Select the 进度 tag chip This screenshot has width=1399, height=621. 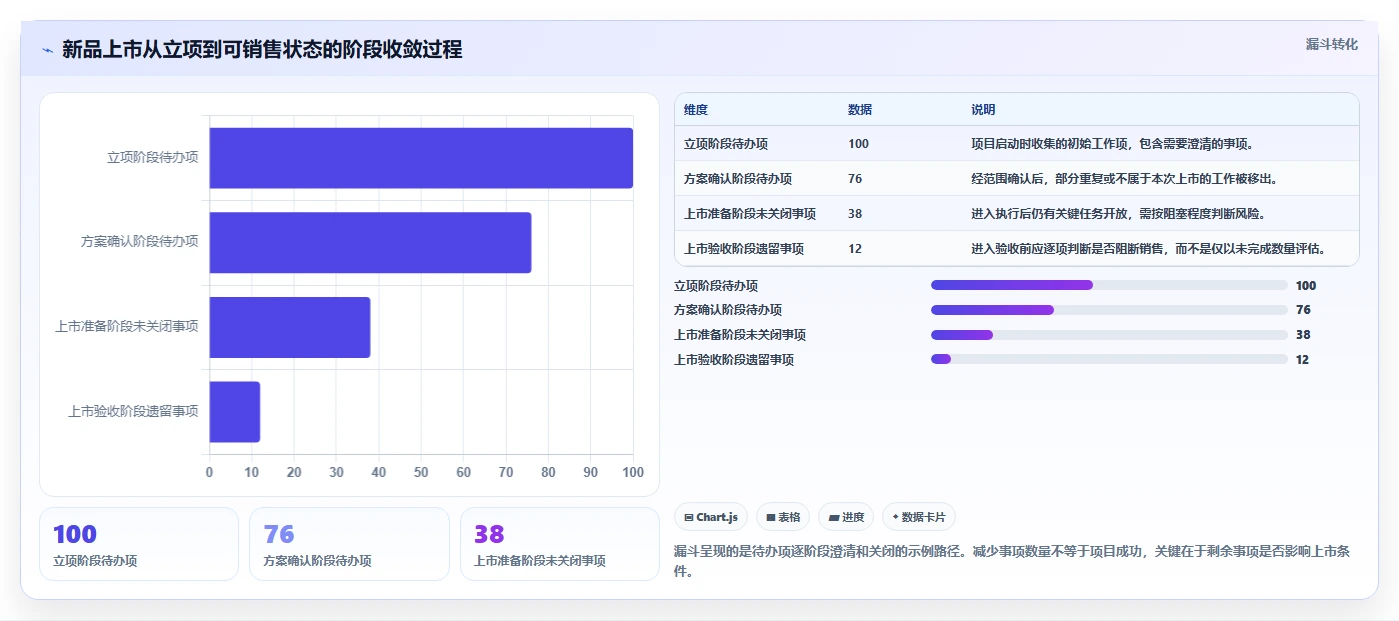click(x=846, y=517)
